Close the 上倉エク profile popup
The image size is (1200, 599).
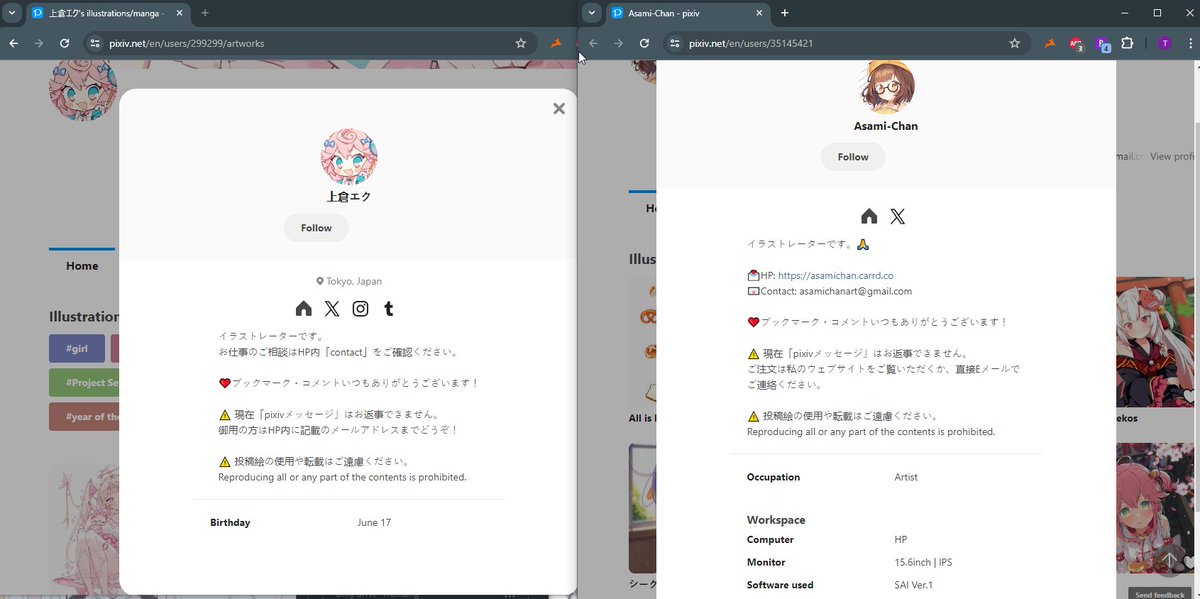click(x=559, y=108)
